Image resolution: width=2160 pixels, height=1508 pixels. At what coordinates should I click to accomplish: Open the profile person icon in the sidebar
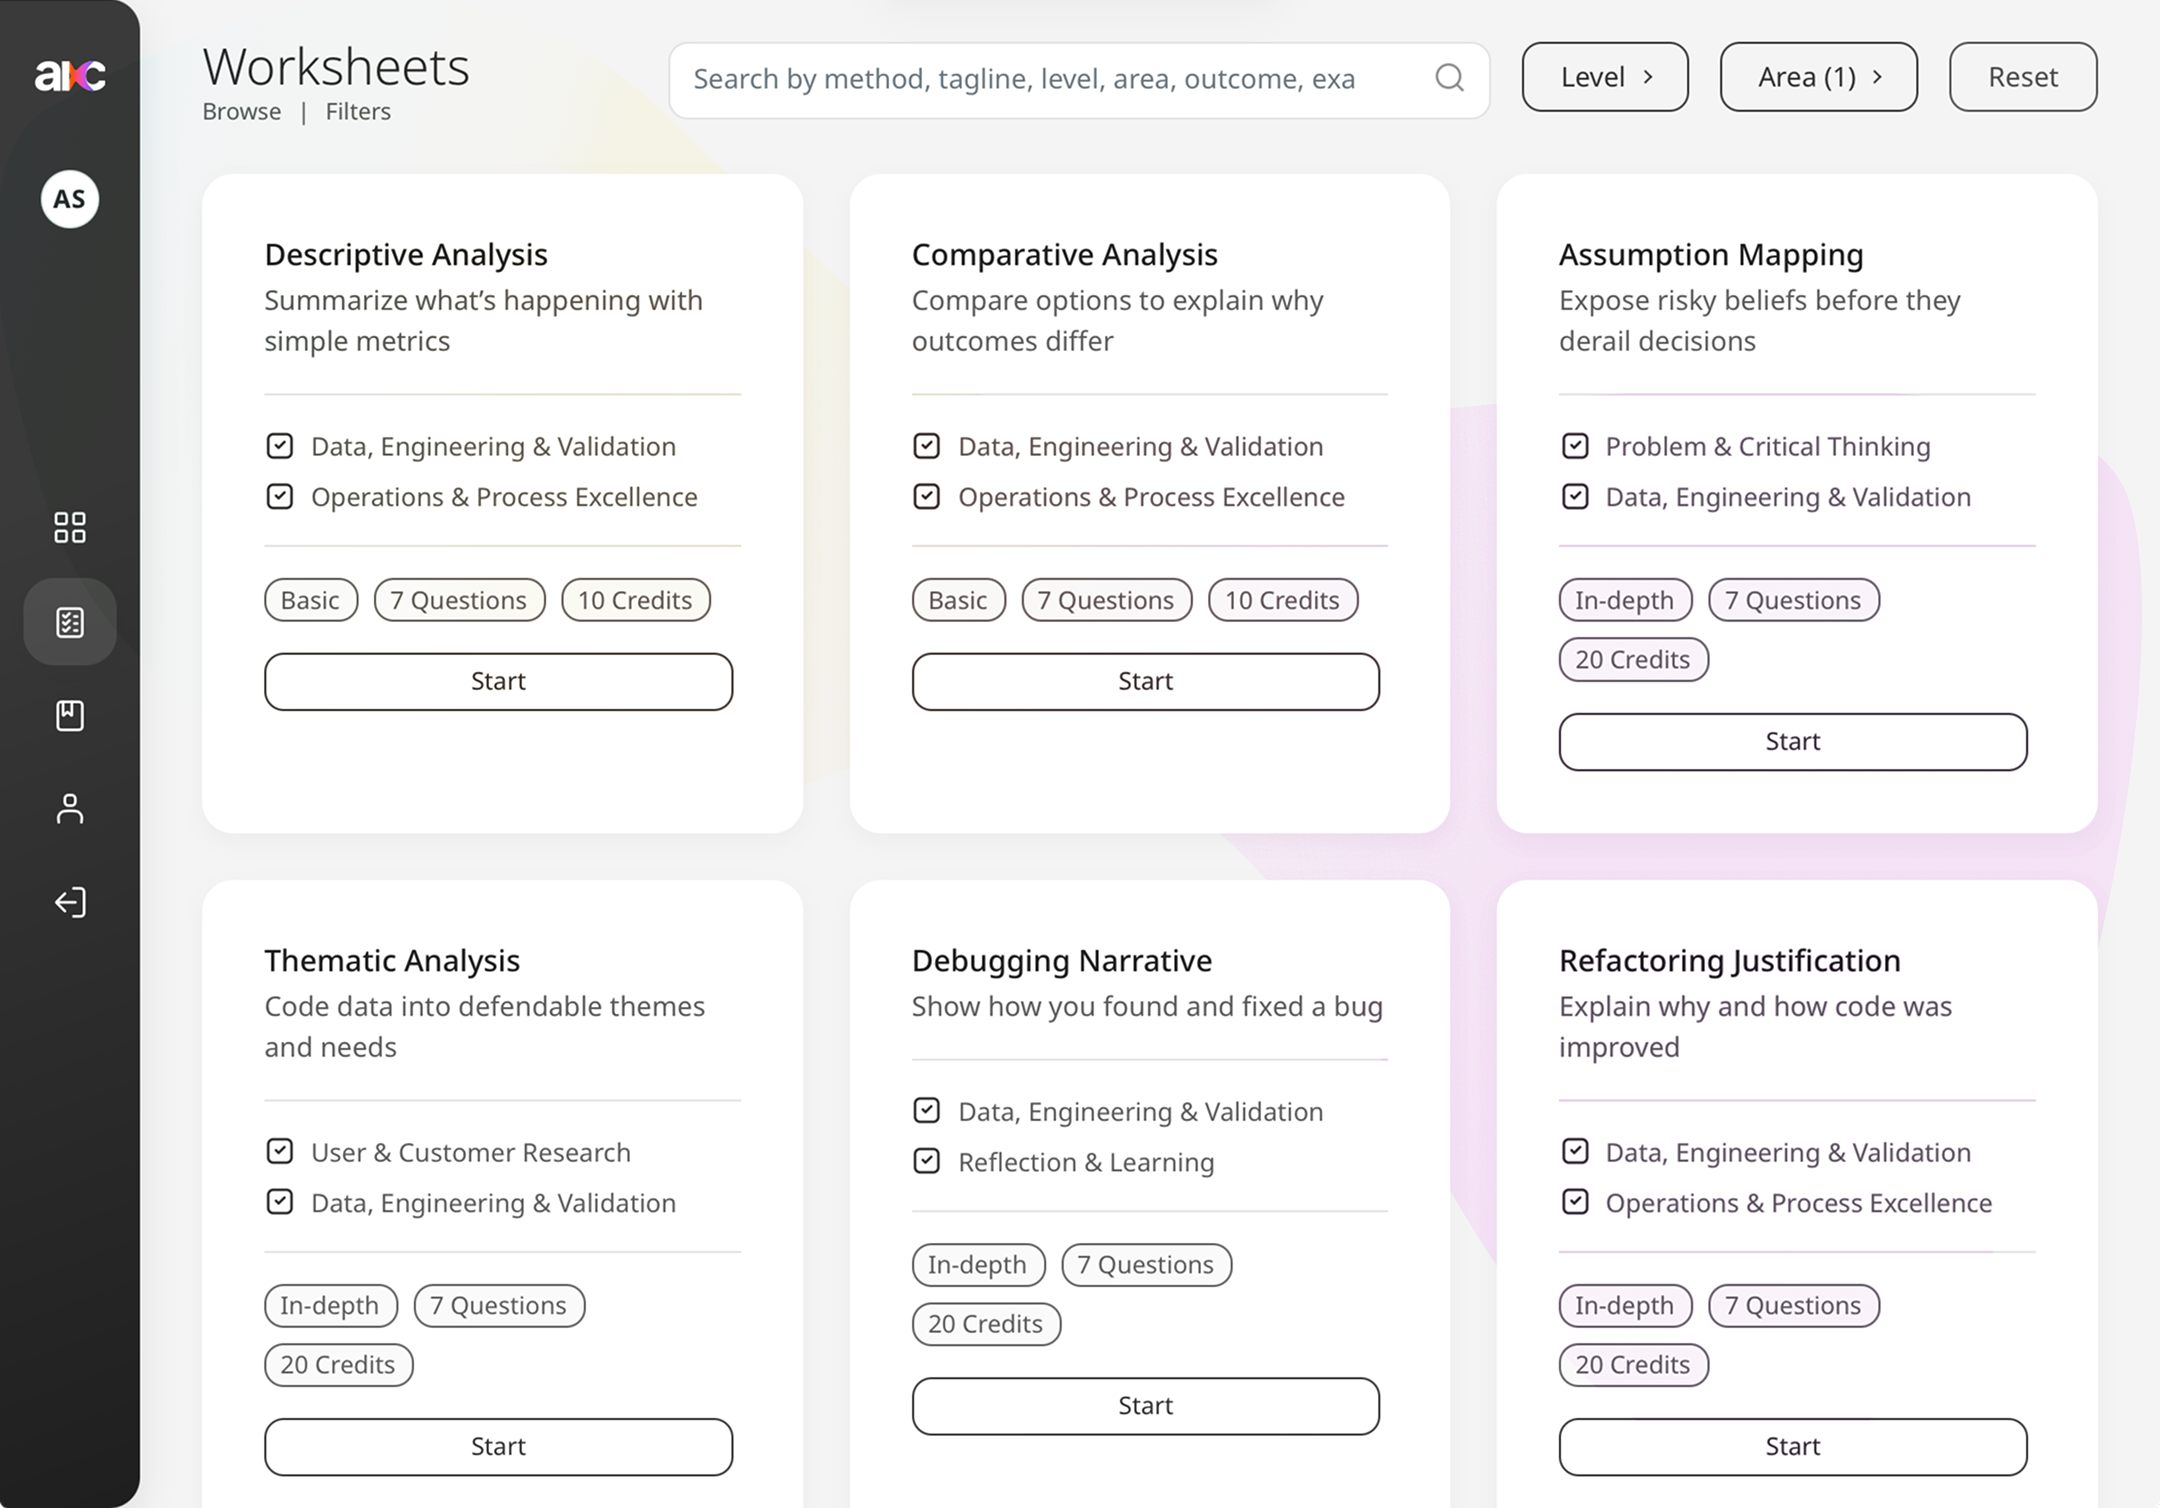(70, 808)
